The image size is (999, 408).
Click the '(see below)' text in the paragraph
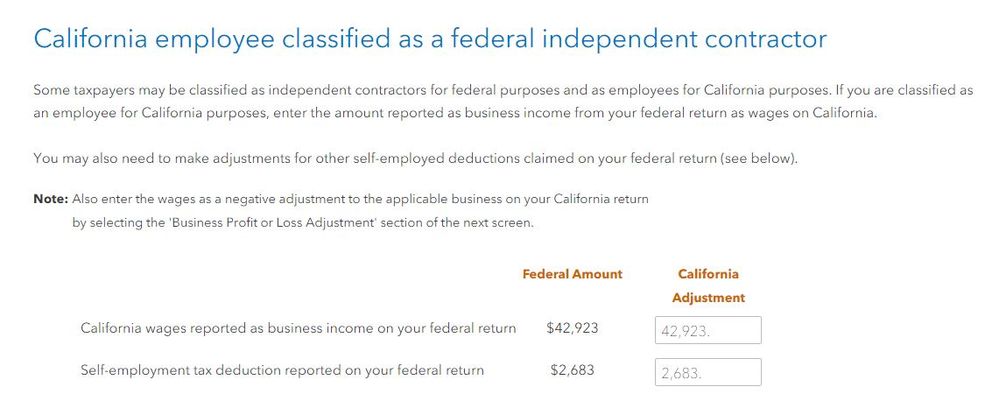coord(758,158)
